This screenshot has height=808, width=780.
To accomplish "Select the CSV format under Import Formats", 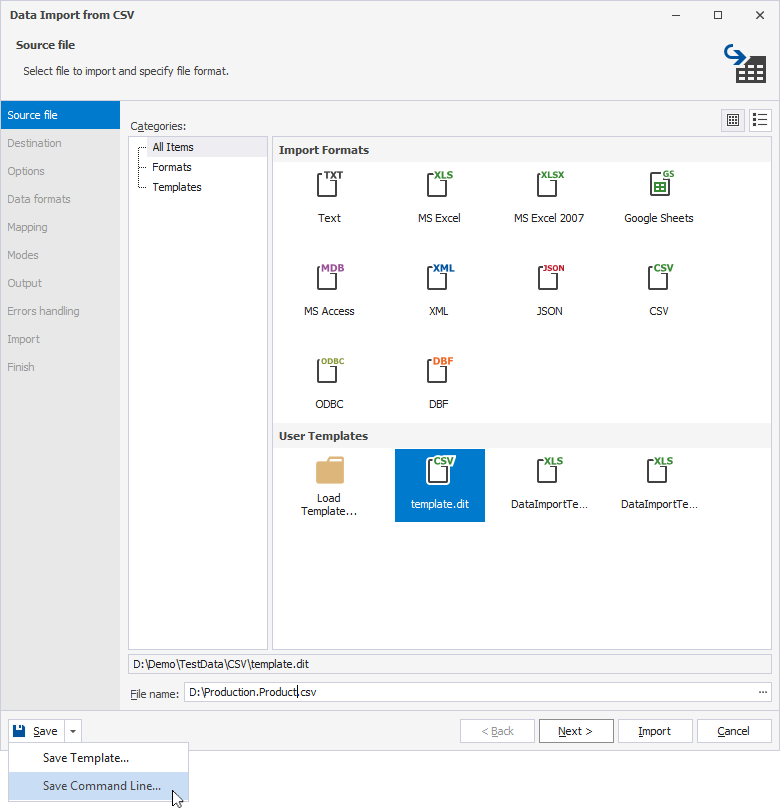I will coord(659,277).
